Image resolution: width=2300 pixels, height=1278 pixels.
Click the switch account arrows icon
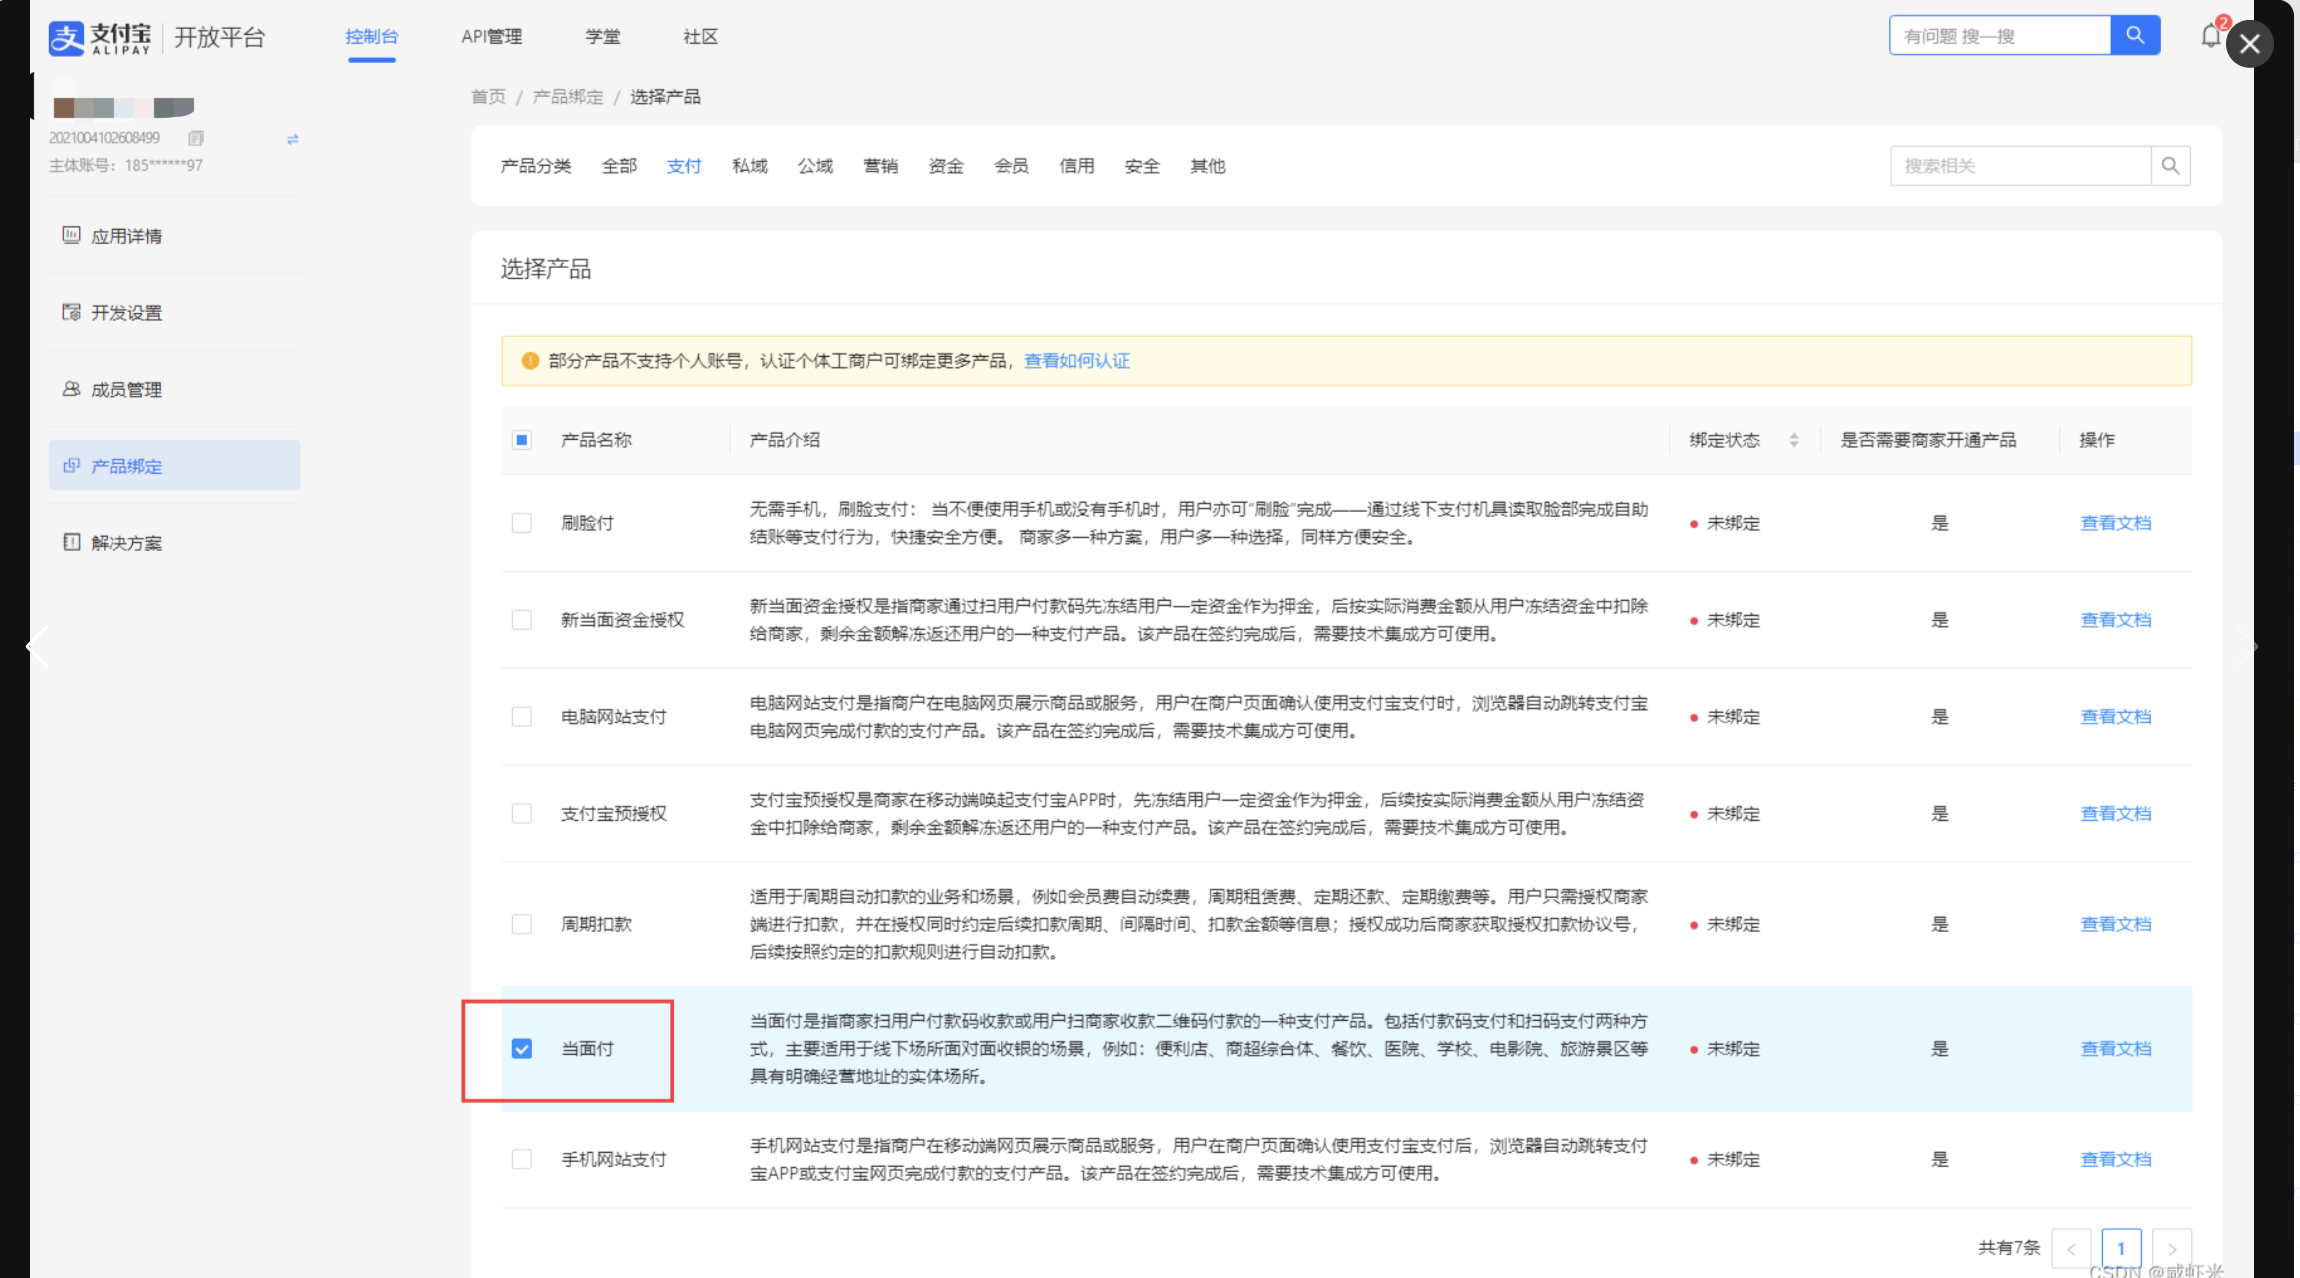(x=293, y=139)
